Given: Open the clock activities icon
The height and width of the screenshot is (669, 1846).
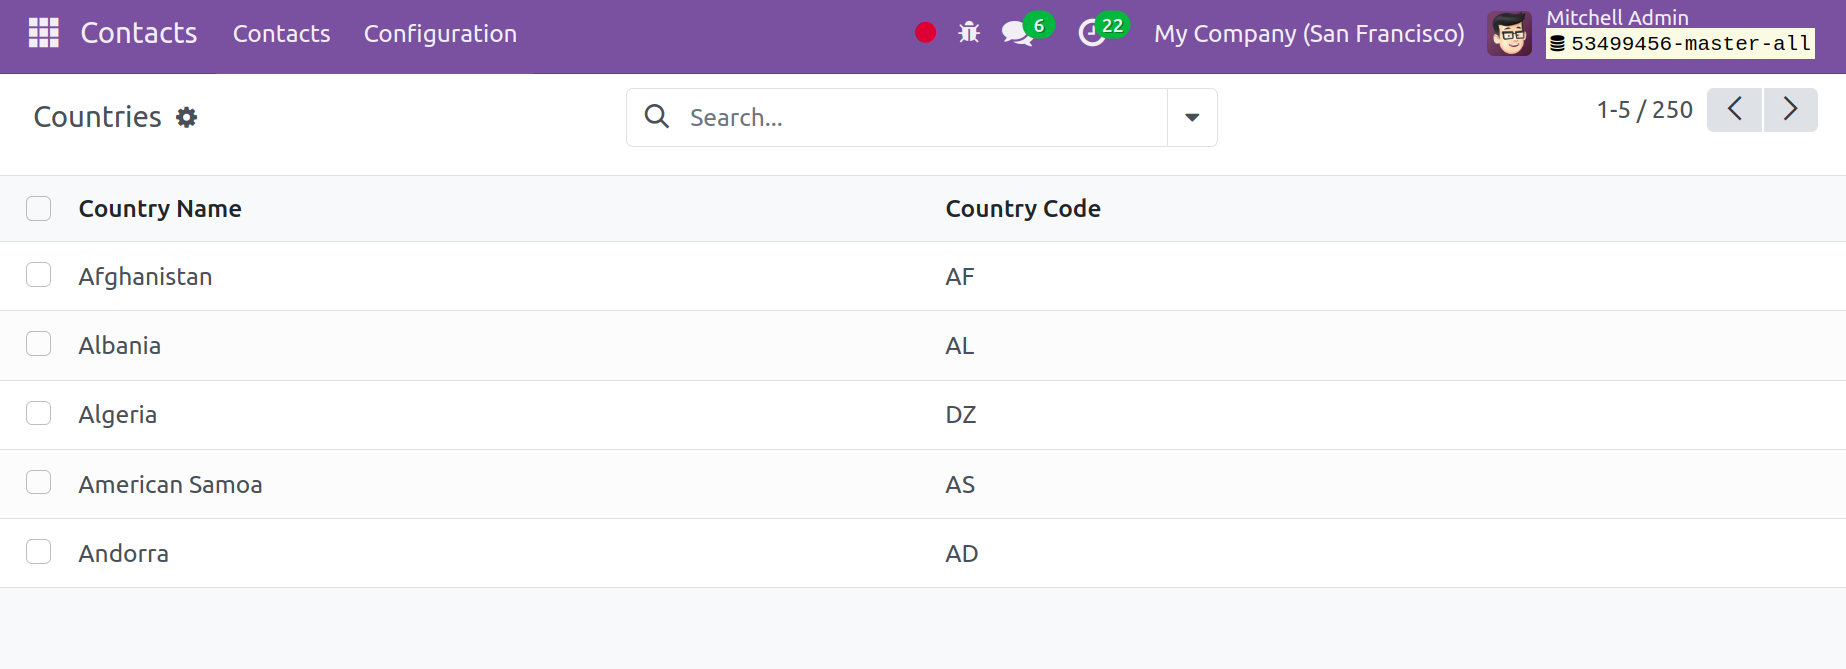Looking at the screenshot, I should pos(1091,33).
